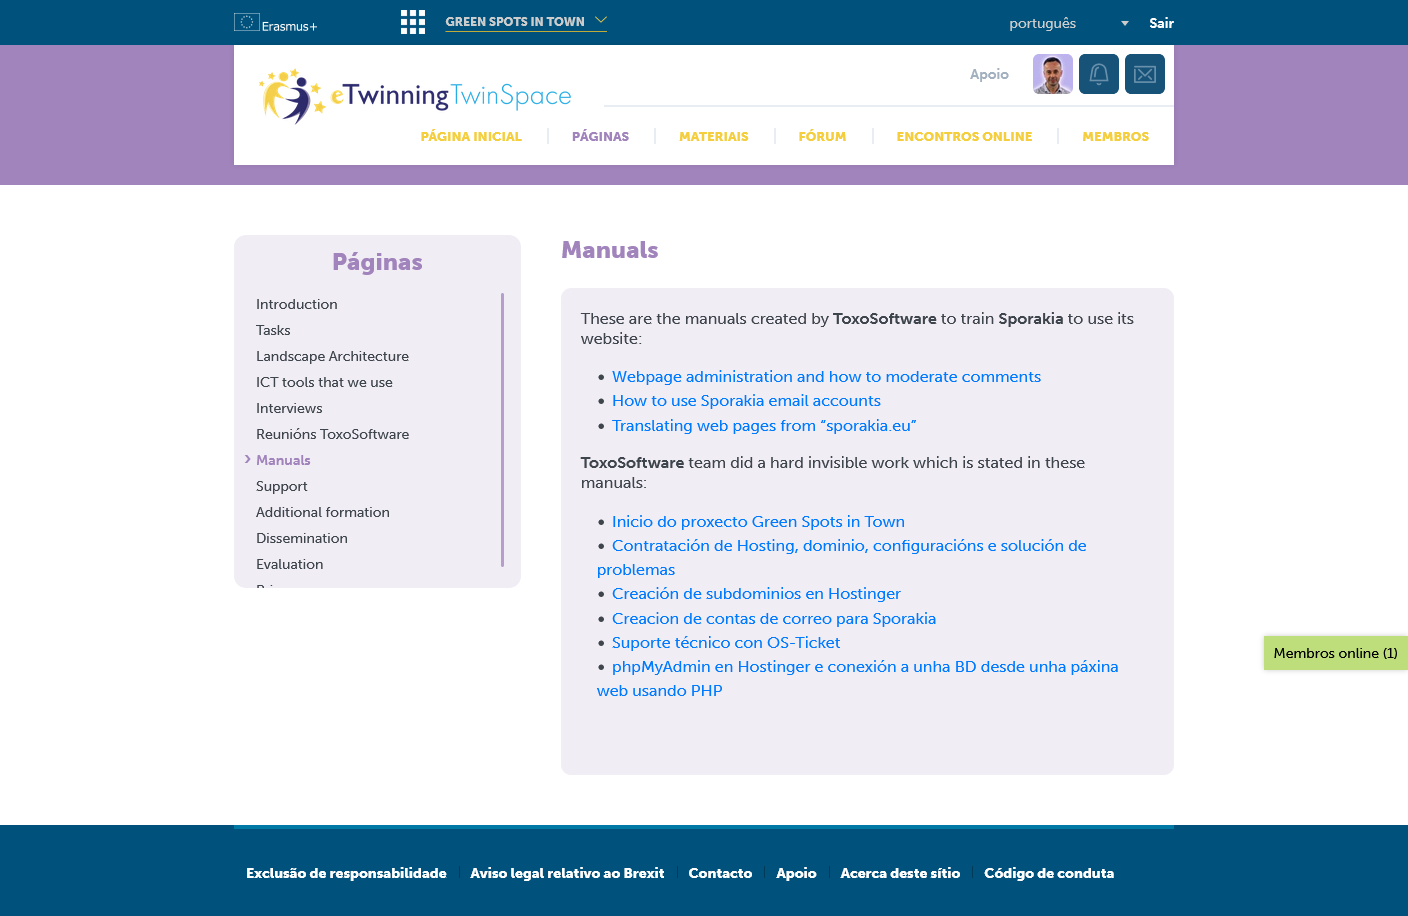
Task: Select Landscape Architecture page
Action: [x=332, y=356]
